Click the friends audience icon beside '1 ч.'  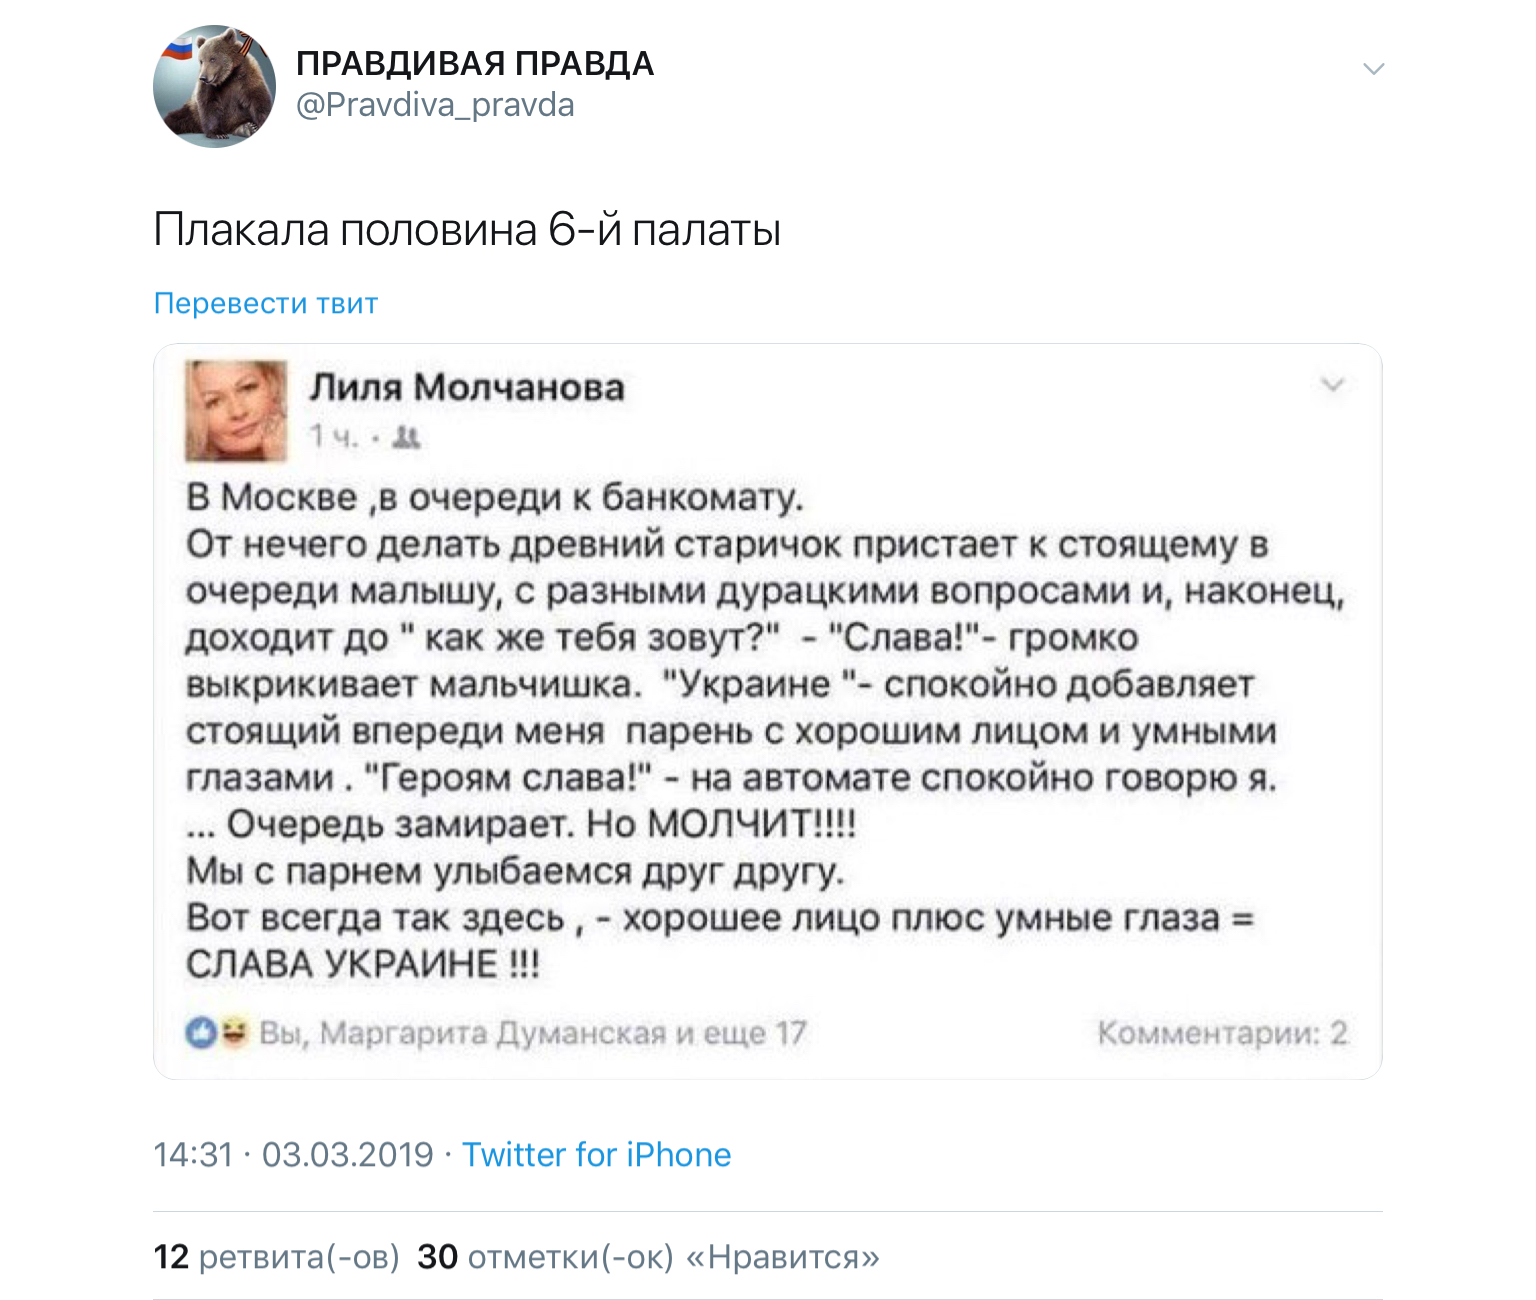click(406, 437)
